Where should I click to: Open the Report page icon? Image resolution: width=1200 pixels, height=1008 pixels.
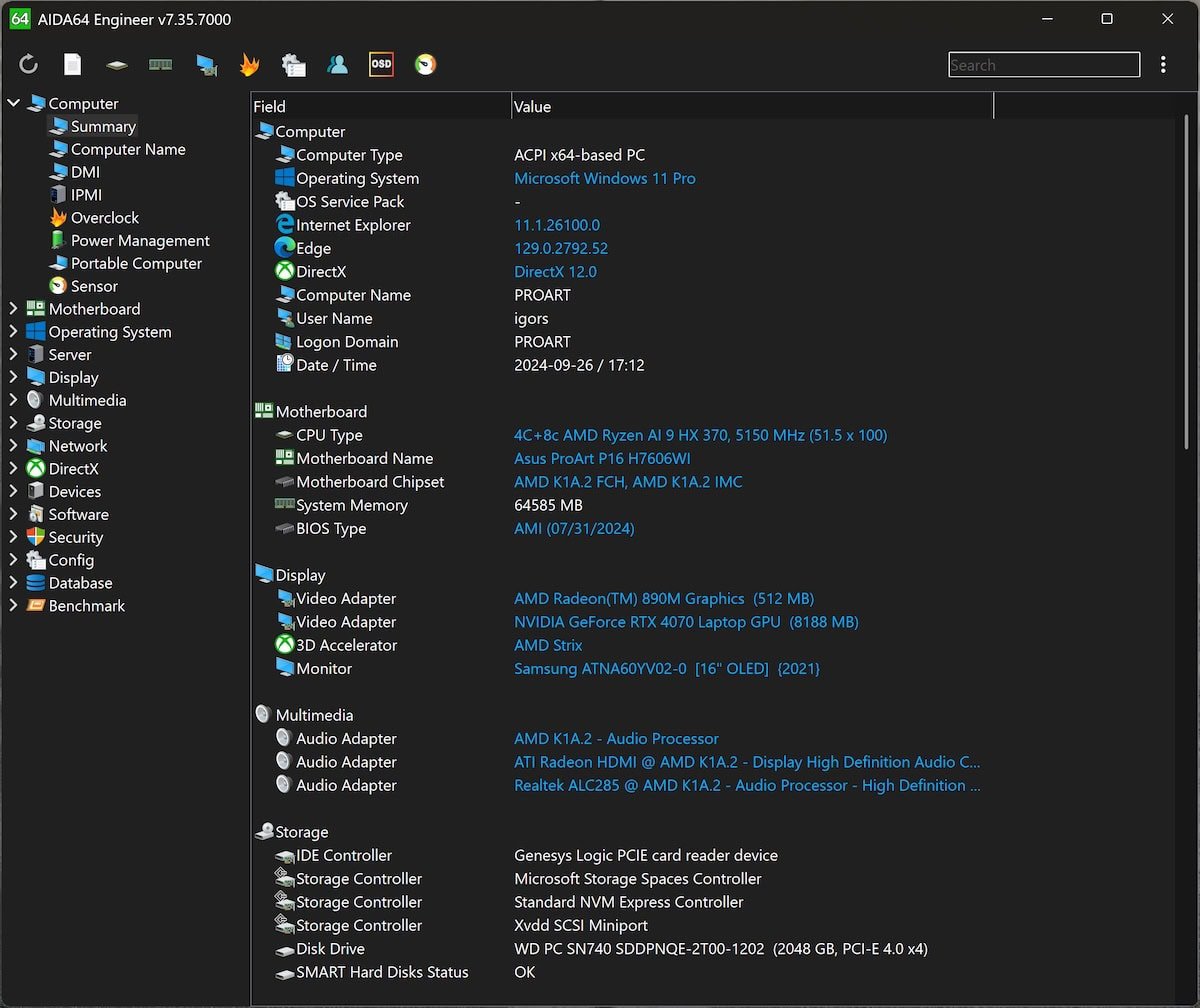pyautogui.click(x=73, y=65)
